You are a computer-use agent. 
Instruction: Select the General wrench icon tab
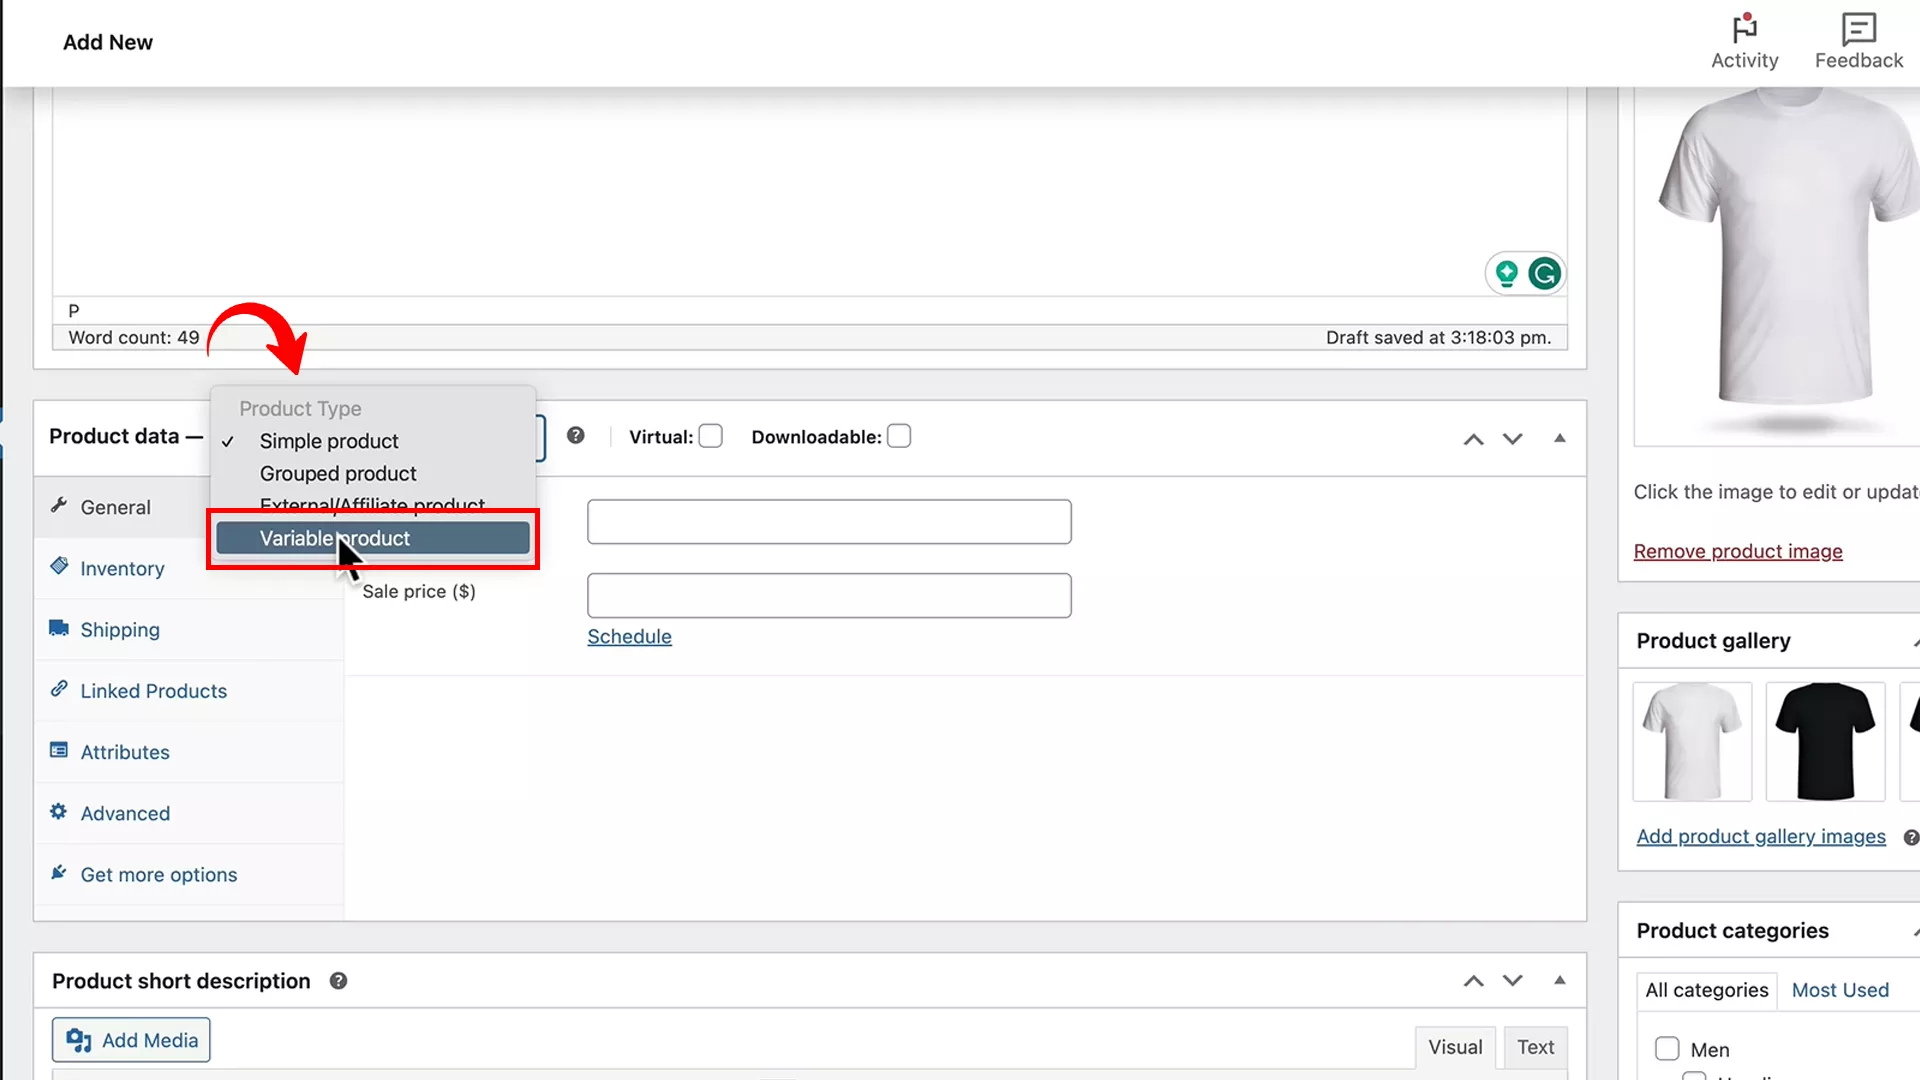click(59, 507)
